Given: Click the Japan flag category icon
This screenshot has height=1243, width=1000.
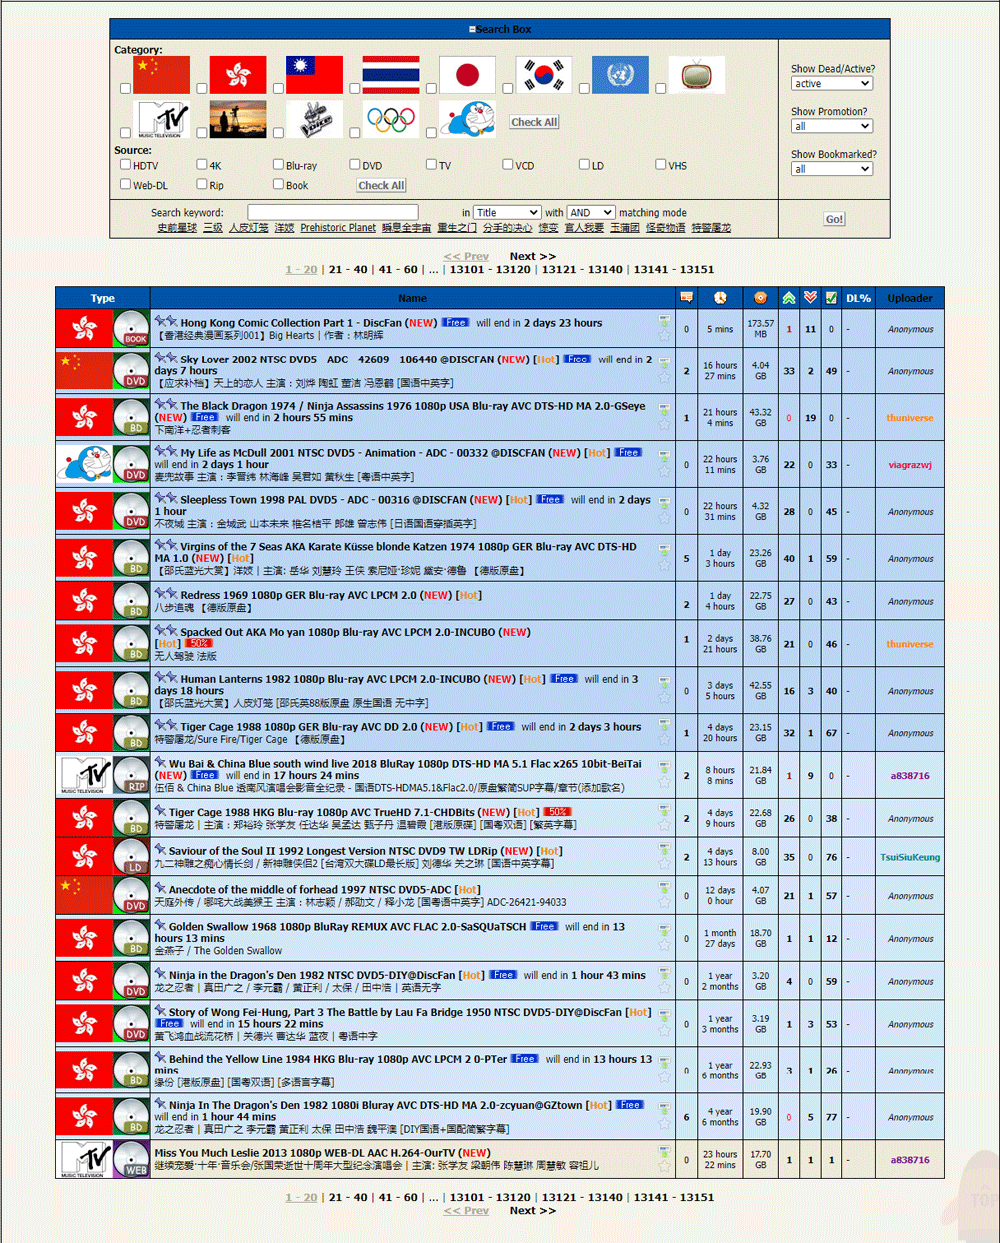Looking at the screenshot, I should pos(467,75).
